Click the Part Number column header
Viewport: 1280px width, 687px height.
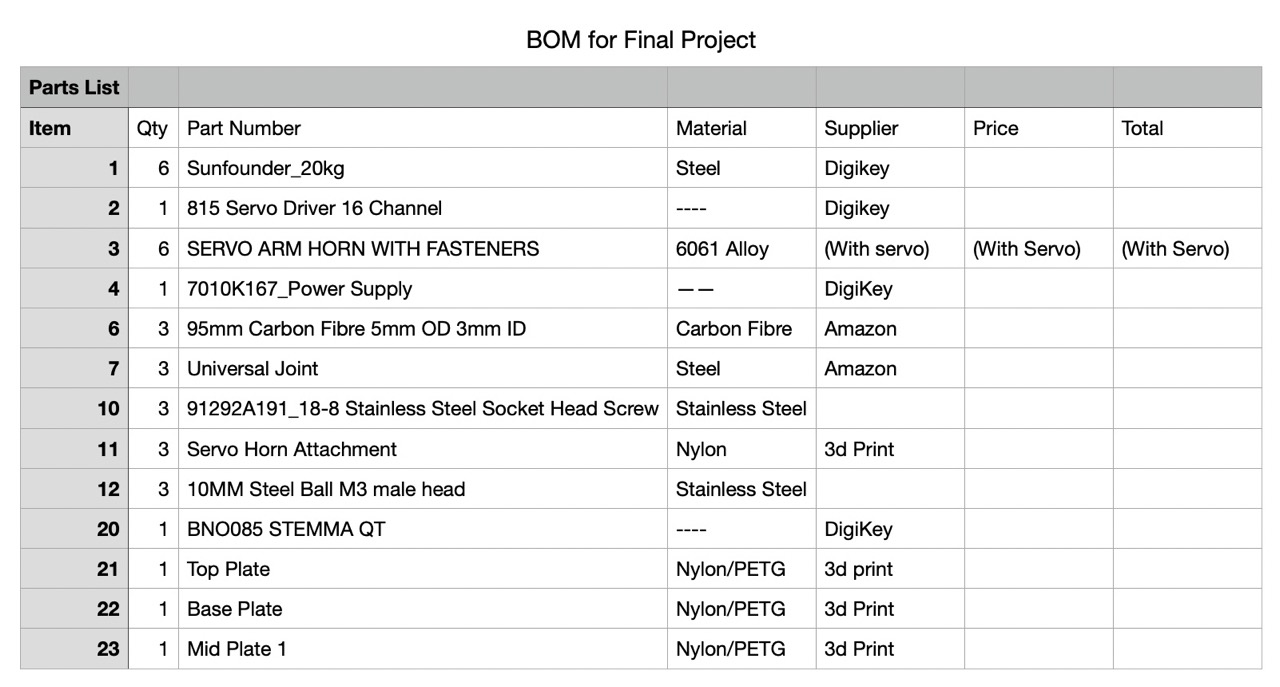pos(423,128)
